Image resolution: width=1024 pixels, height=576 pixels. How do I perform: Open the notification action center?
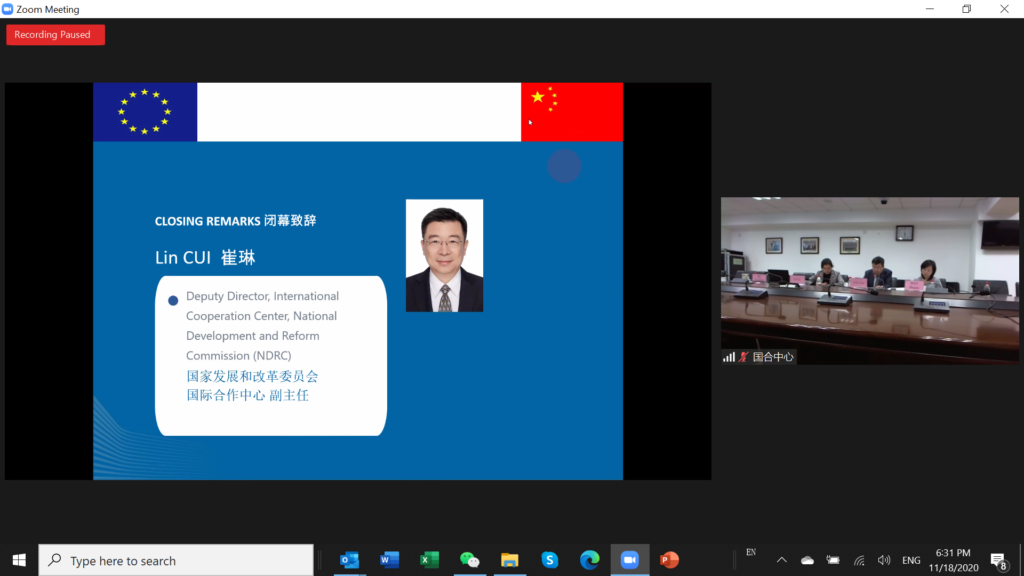click(998, 560)
